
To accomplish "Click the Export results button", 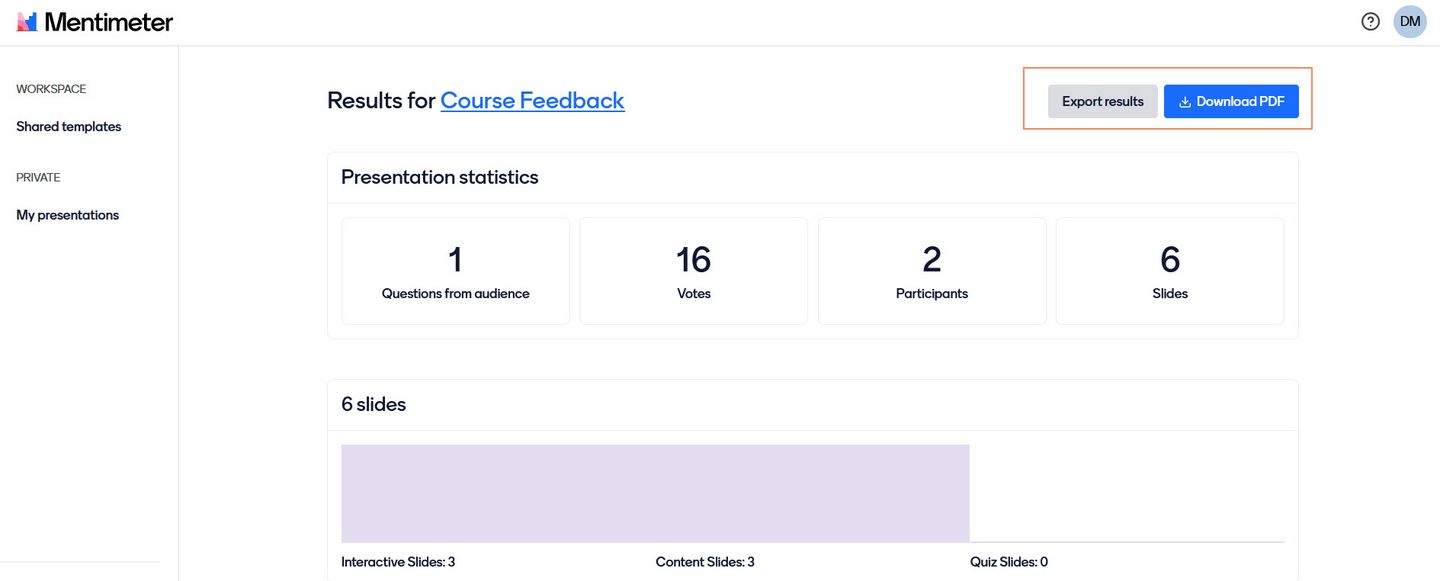I will 1103,101.
